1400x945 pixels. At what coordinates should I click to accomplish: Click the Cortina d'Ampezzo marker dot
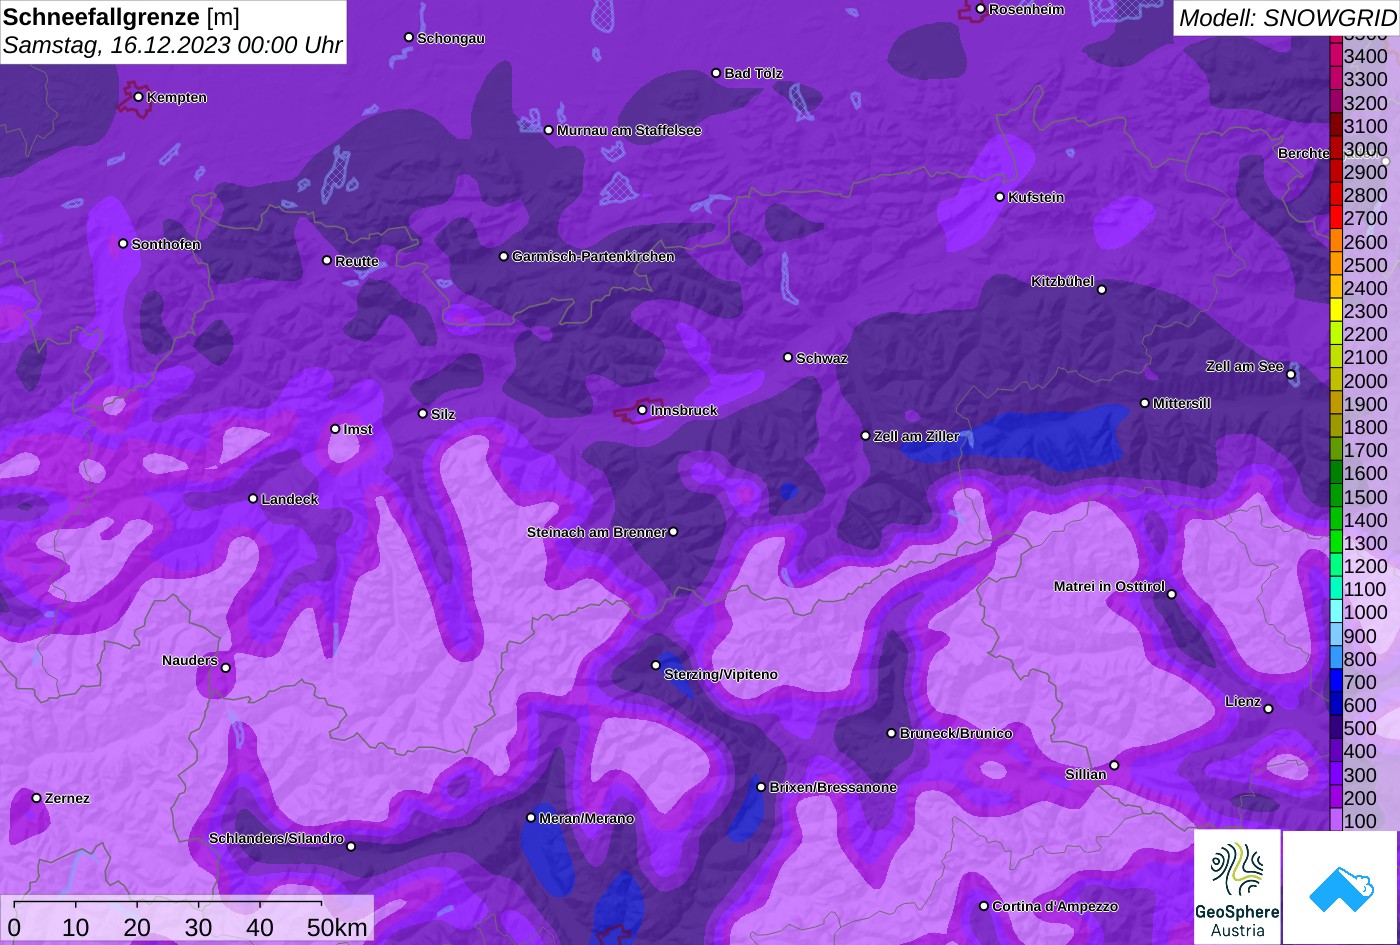(983, 906)
